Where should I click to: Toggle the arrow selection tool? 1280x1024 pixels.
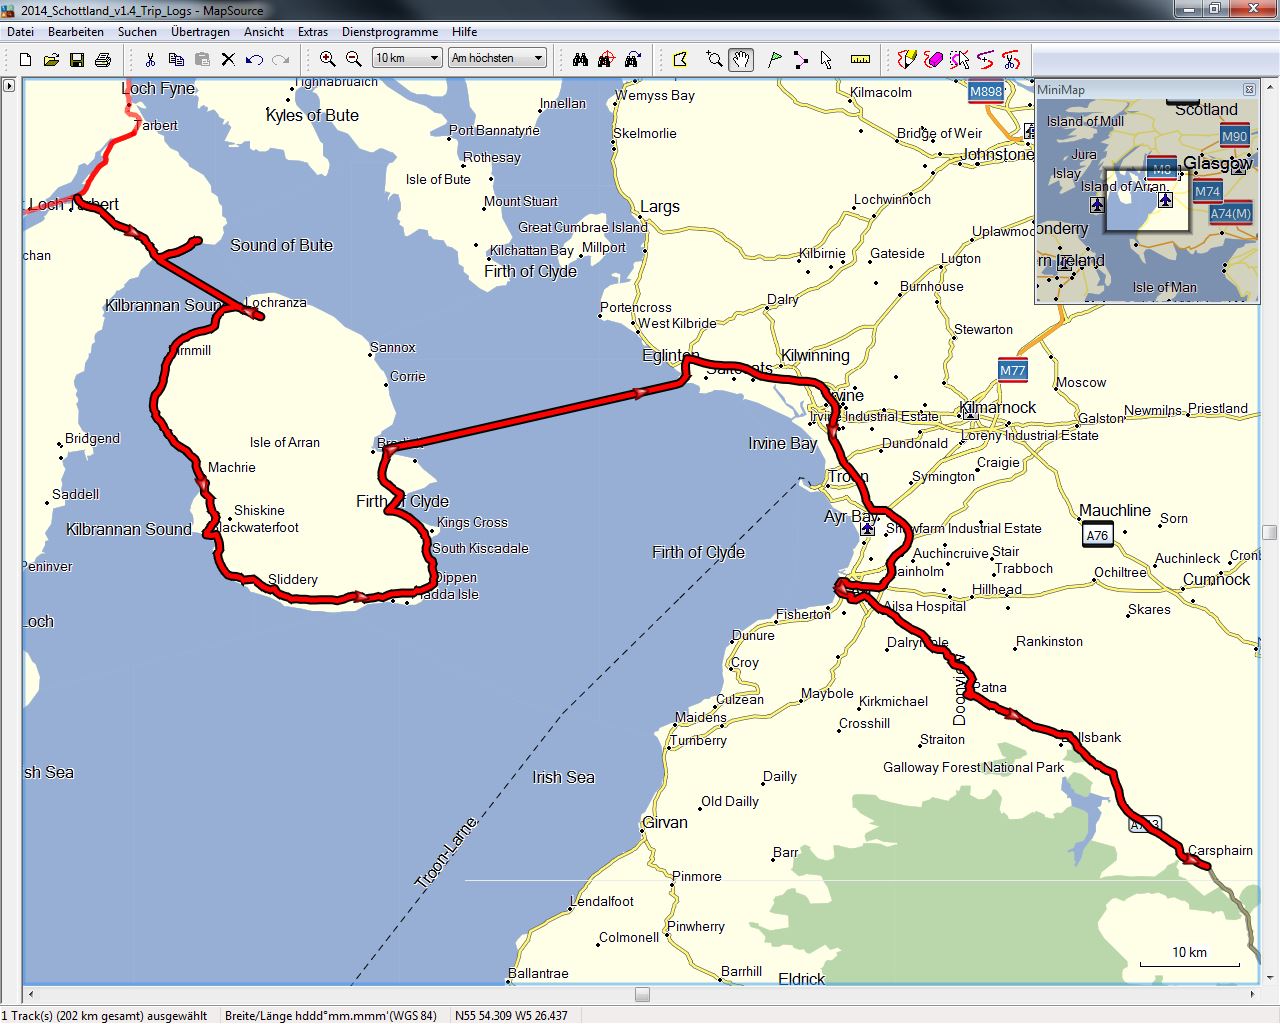826,60
